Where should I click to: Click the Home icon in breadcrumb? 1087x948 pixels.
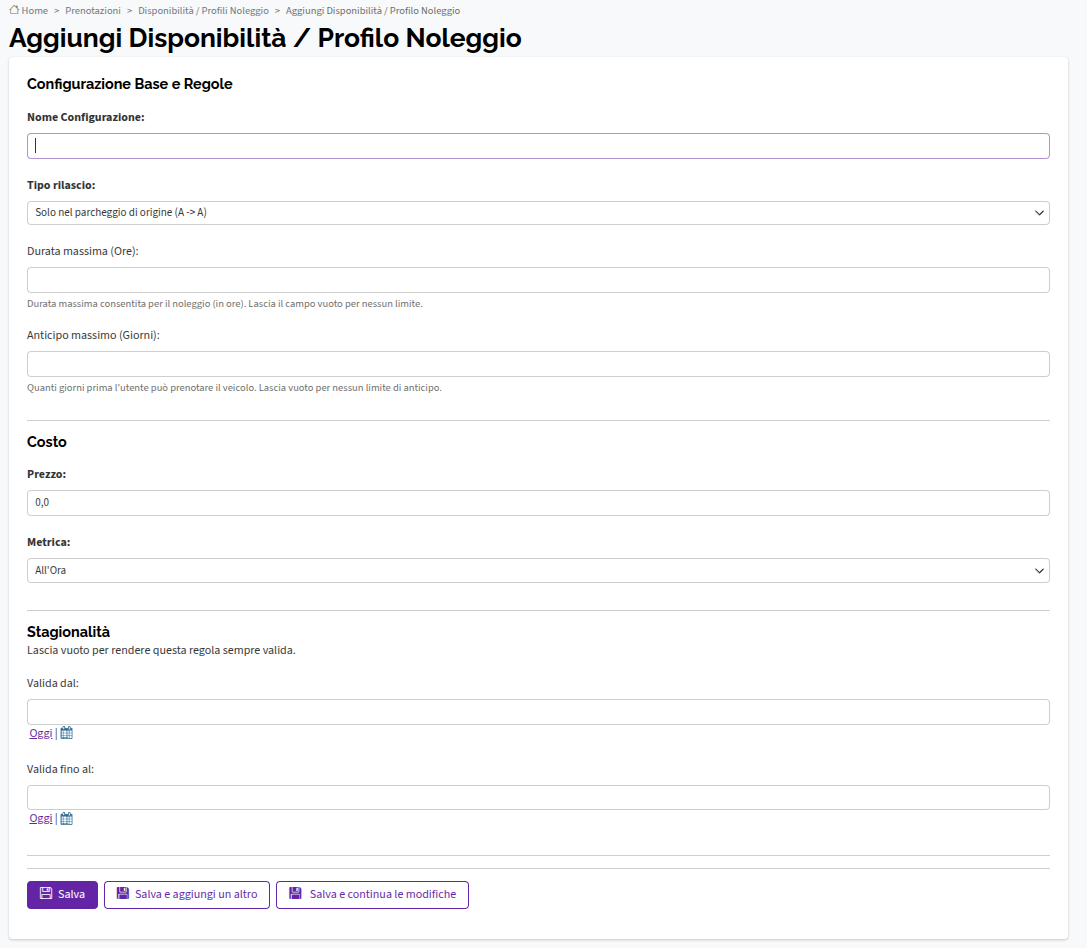point(14,10)
